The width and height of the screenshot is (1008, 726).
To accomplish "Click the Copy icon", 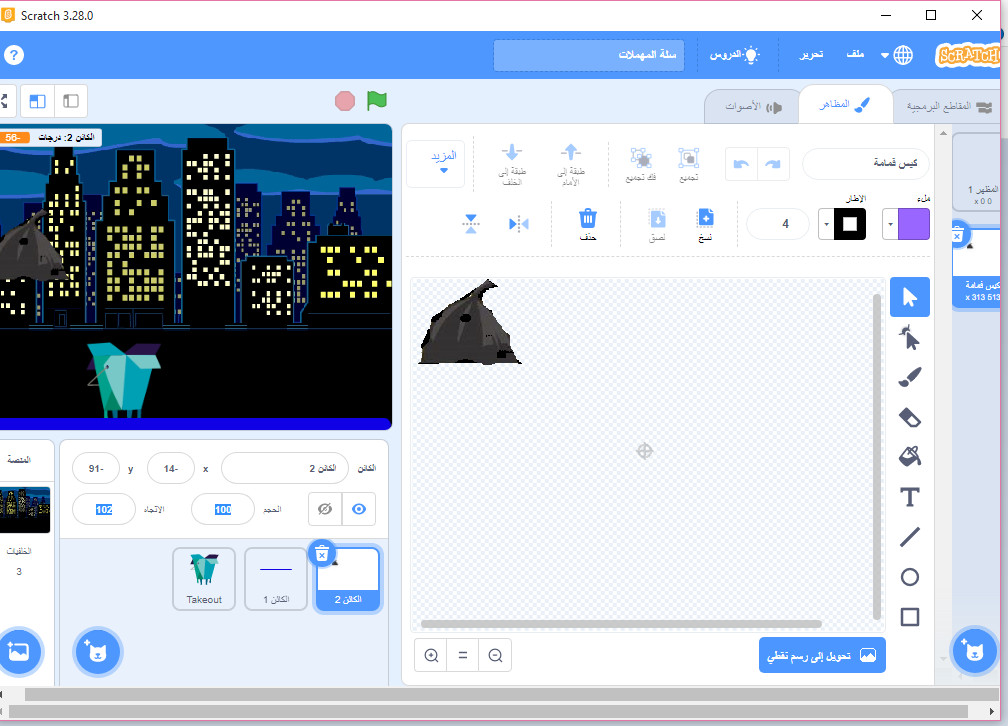I will coord(705,224).
